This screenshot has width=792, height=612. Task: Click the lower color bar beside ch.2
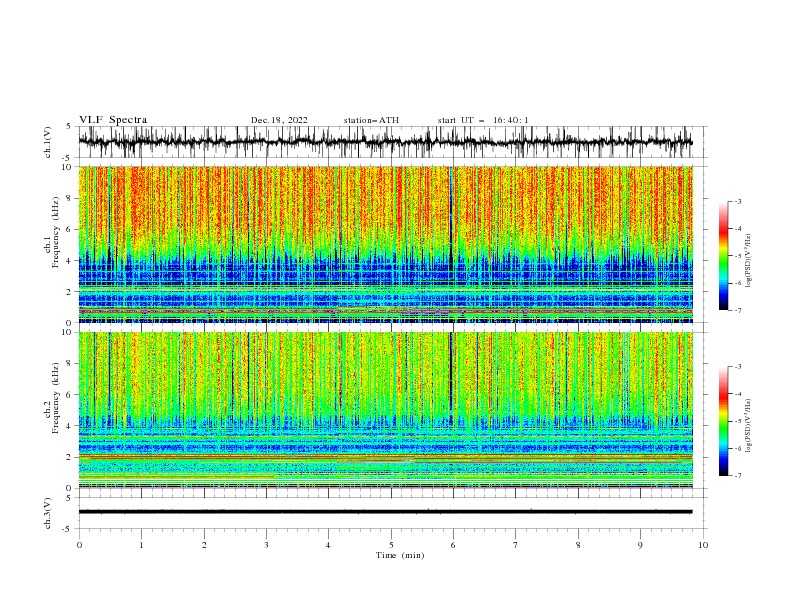[x=723, y=421]
